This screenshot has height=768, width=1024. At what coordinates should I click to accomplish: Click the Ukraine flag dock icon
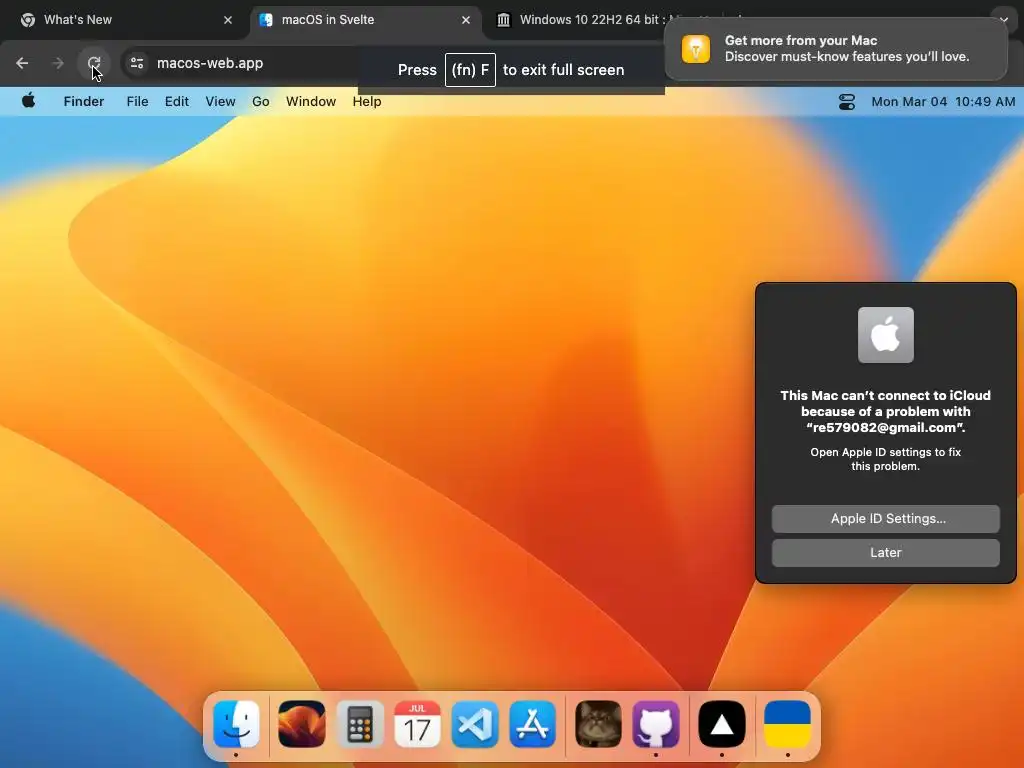[787, 724]
